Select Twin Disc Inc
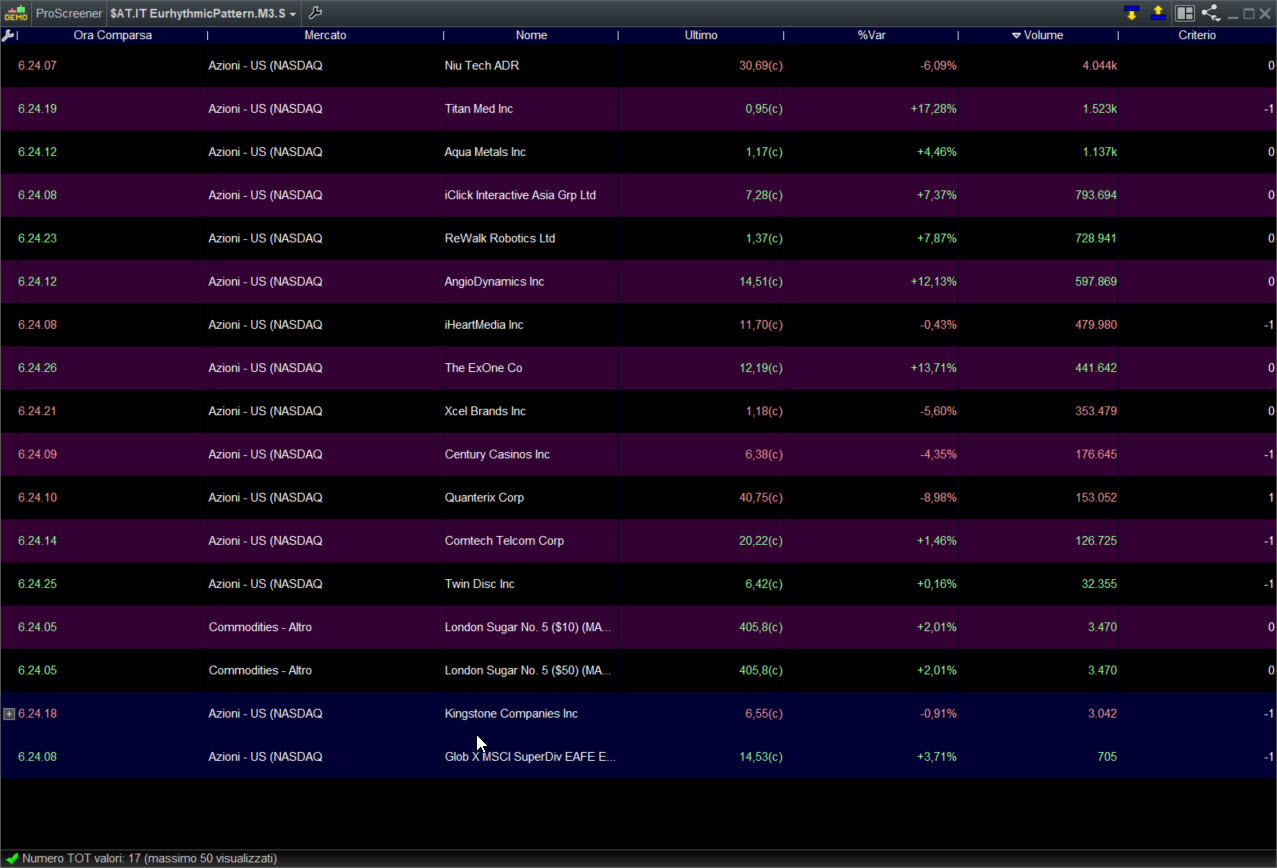1277x868 pixels. (480, 583)
